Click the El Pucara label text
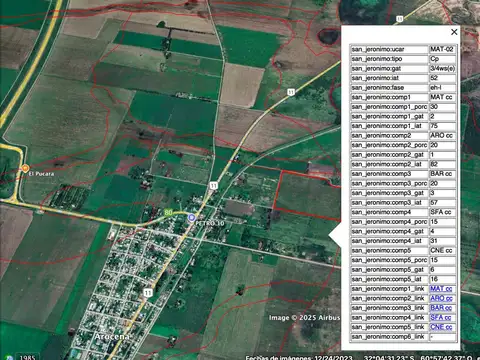480x360 pixels. tap(41, 174)
